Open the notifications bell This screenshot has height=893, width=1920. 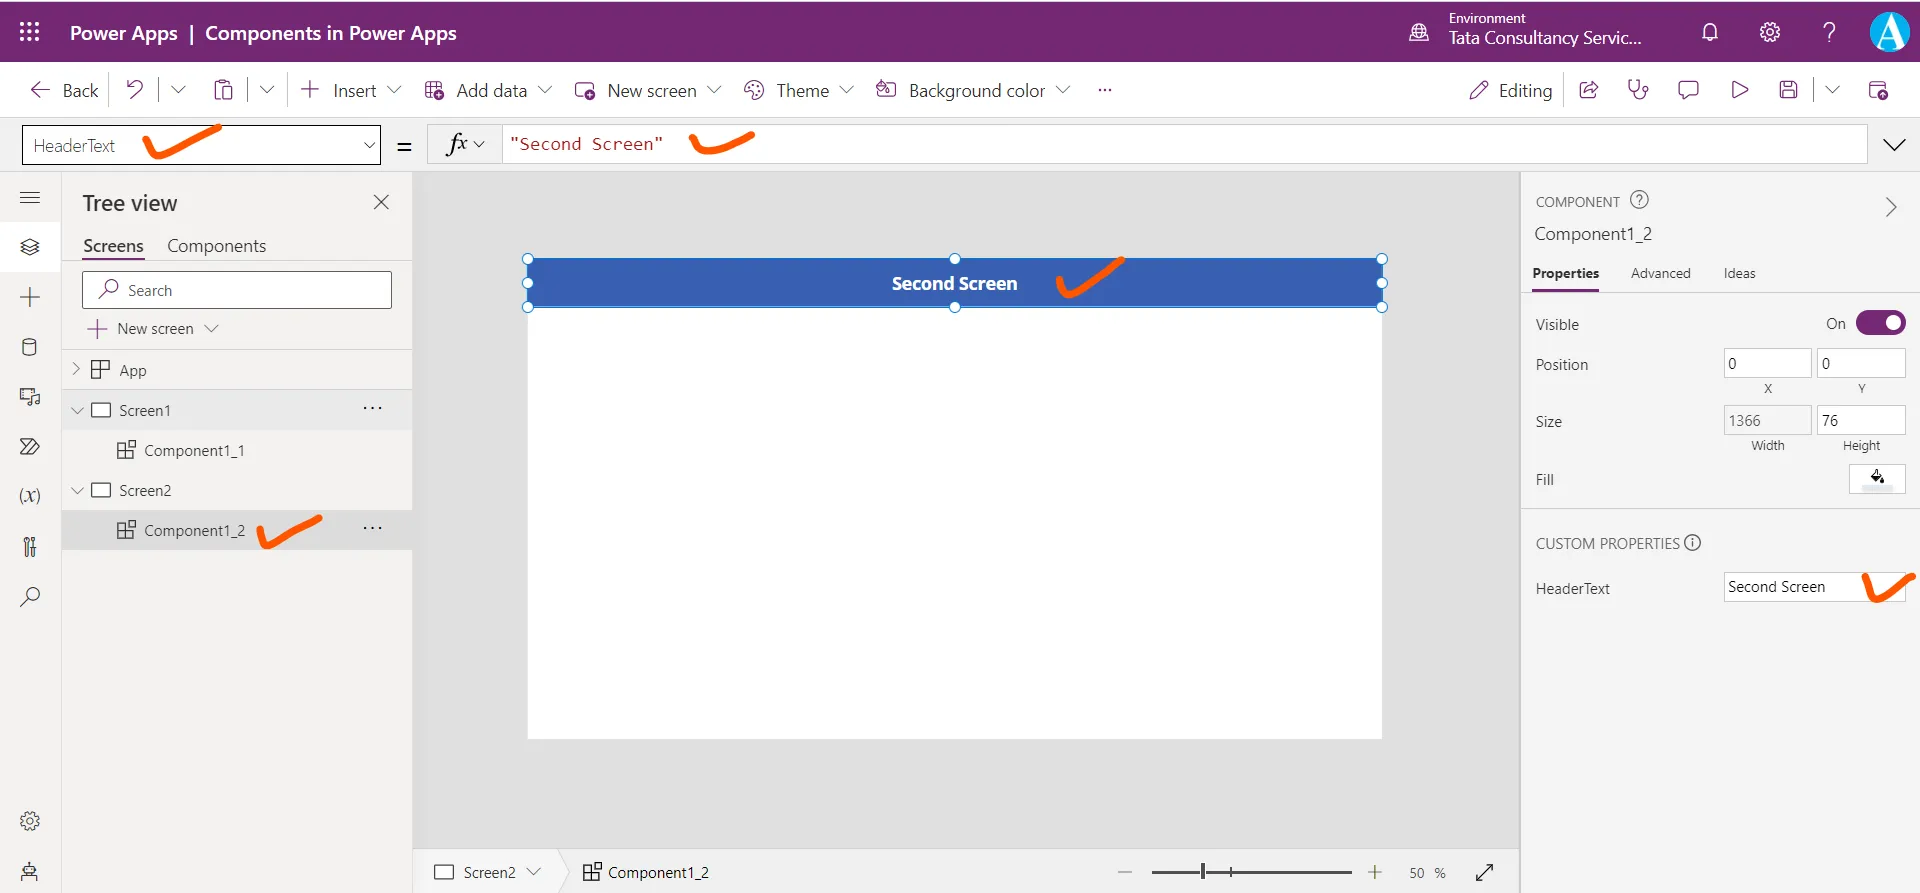(x=1710, y=32)
